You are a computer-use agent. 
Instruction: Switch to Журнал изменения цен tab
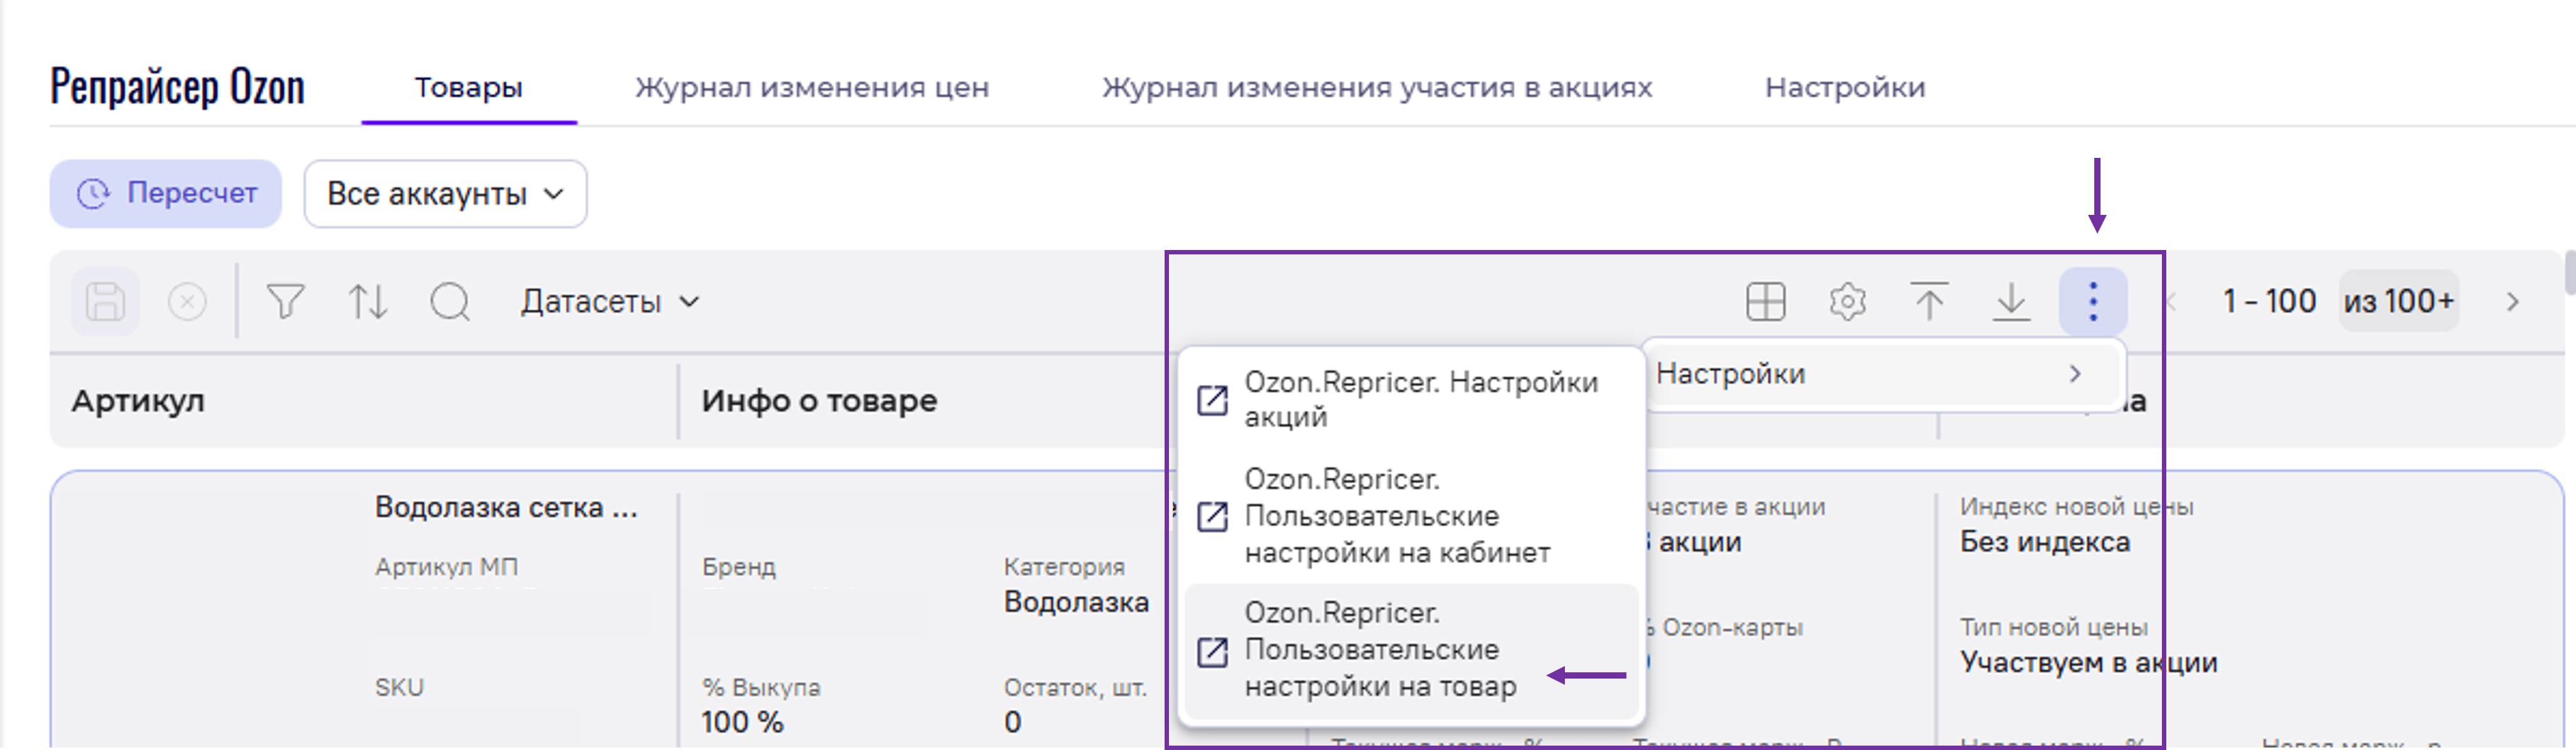(812, 88)
